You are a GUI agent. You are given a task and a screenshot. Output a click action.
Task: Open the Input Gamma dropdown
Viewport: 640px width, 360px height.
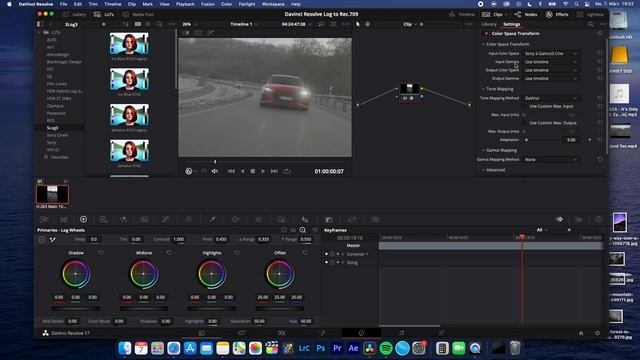[x=551, y=62]
